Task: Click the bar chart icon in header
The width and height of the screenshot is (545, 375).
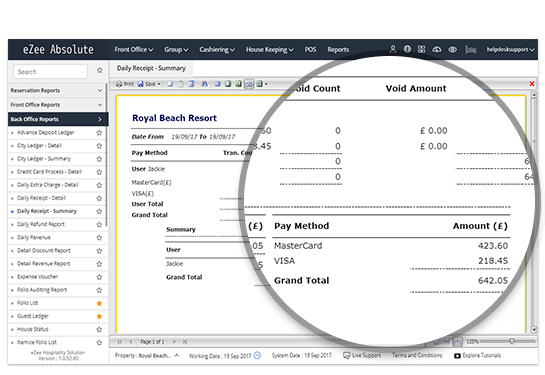Action: (471, 49)
